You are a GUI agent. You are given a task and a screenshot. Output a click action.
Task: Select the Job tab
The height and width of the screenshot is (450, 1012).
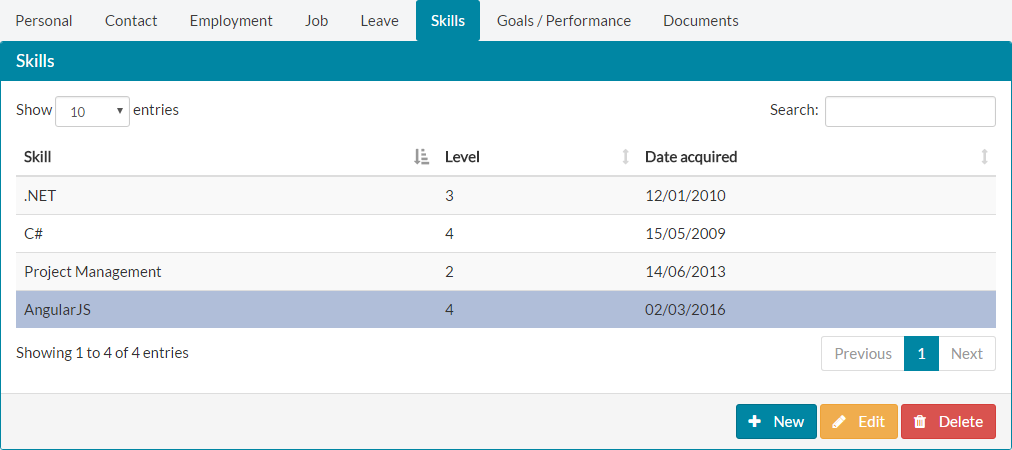[x=316, y=21]
